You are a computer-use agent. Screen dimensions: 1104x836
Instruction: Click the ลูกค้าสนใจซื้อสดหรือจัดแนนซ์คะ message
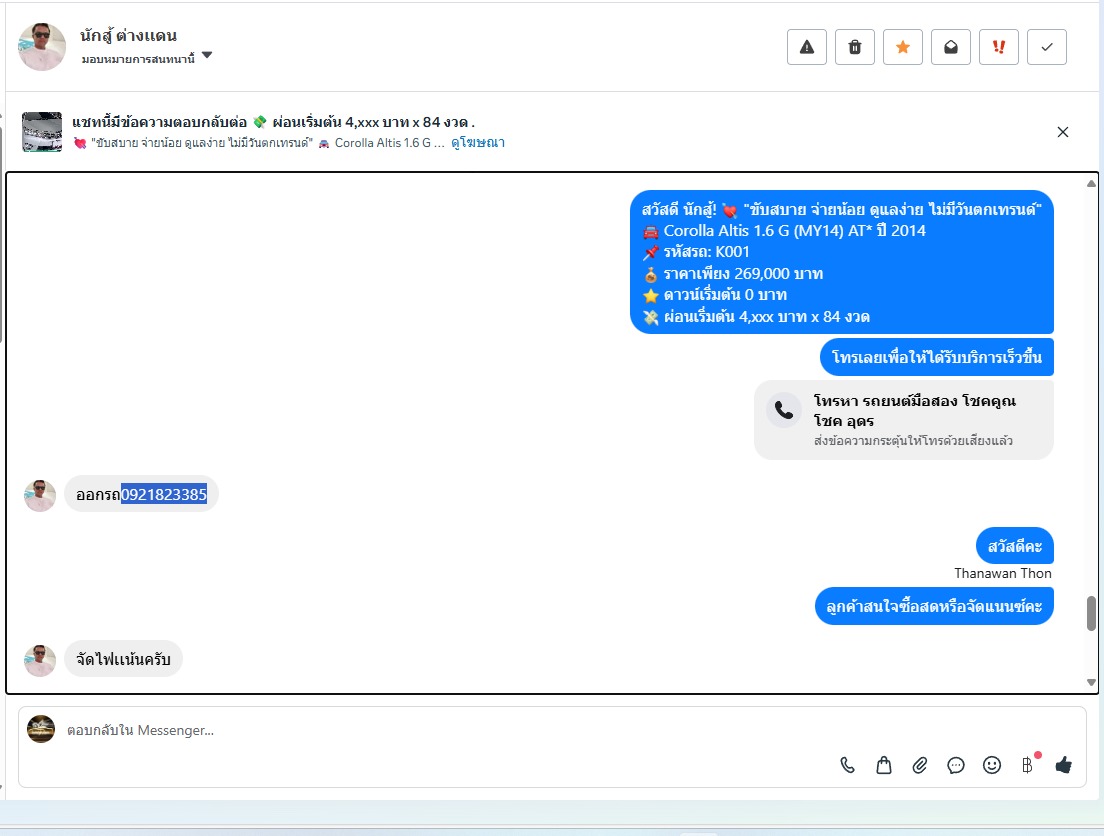click(x=934, y=606)
